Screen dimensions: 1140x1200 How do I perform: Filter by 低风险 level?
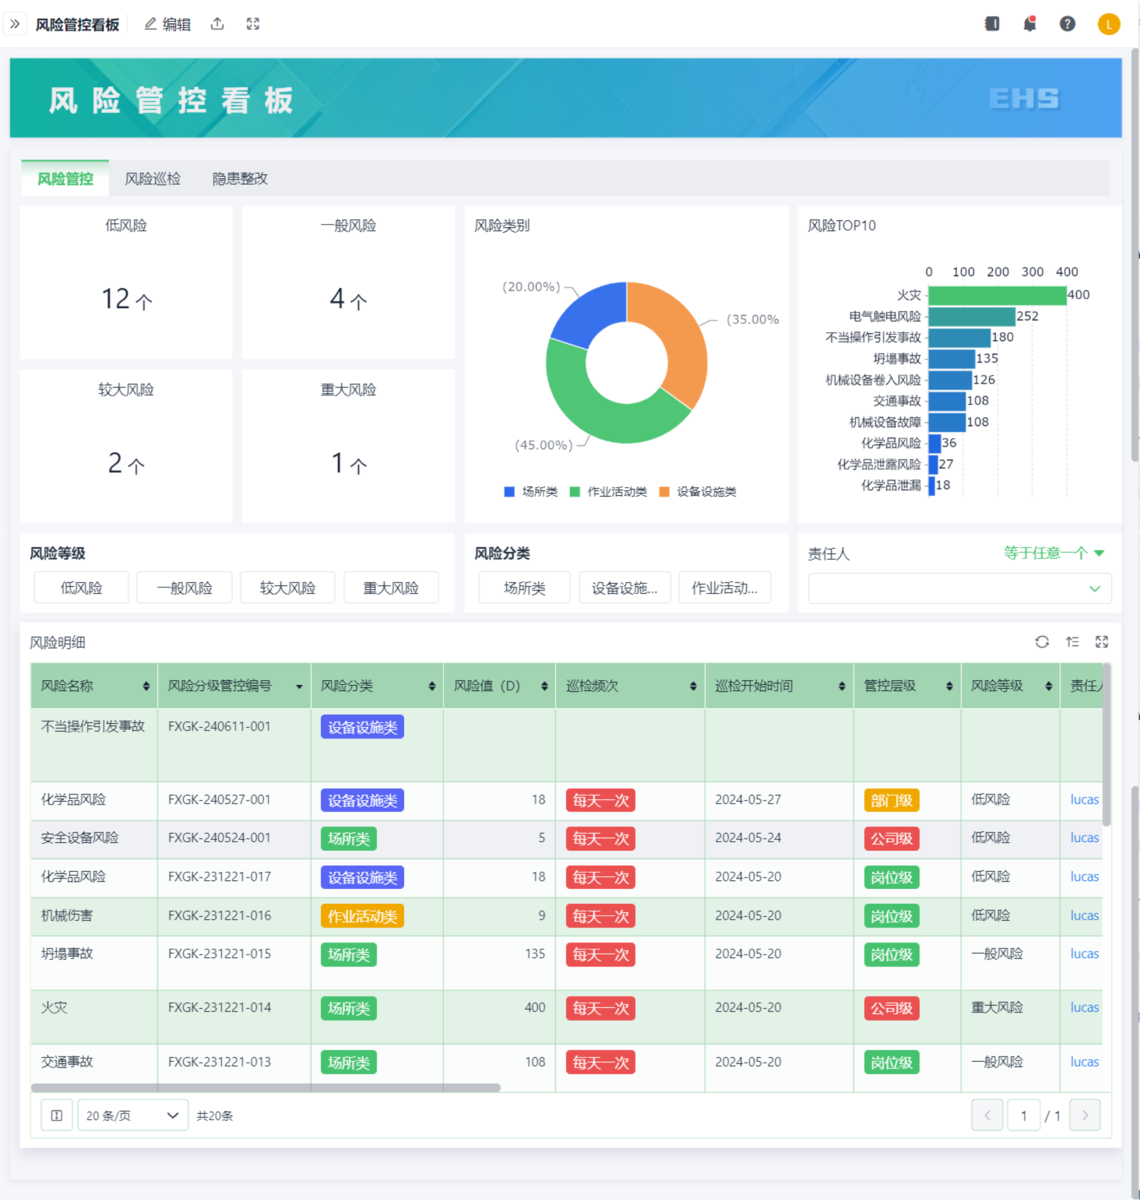tap(81, 588)
